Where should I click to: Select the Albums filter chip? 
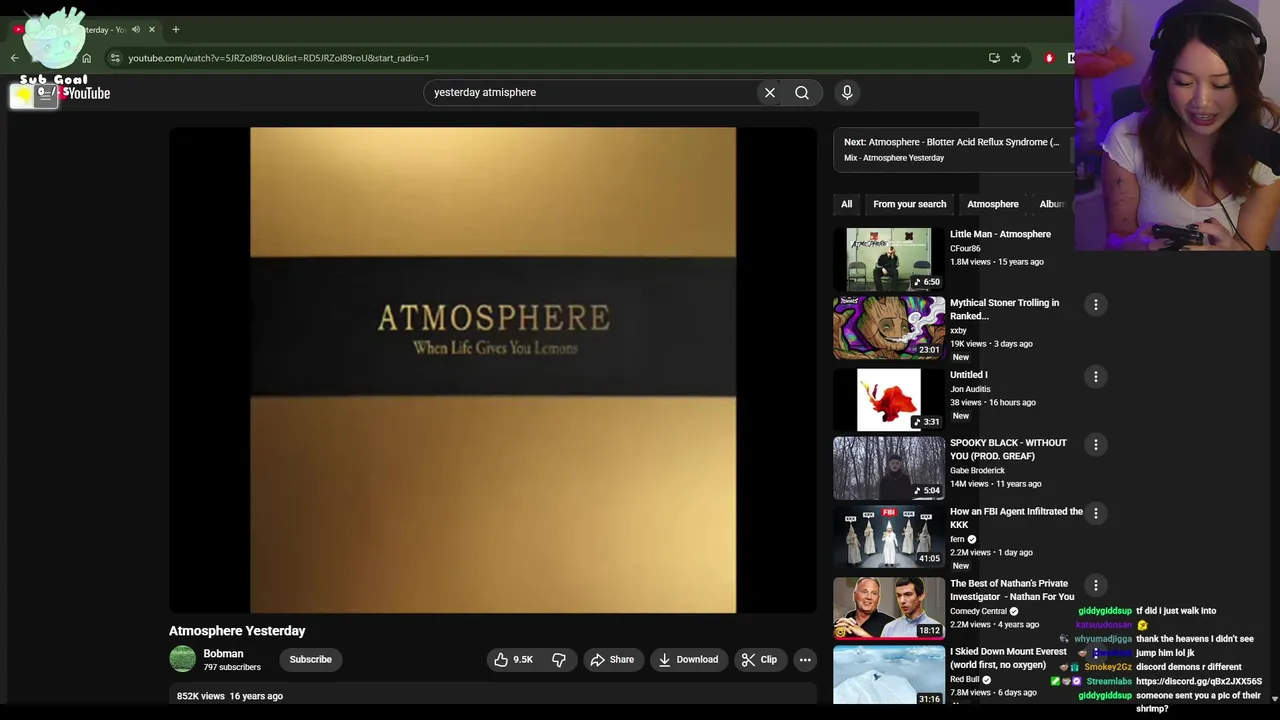pos(1053,204)
